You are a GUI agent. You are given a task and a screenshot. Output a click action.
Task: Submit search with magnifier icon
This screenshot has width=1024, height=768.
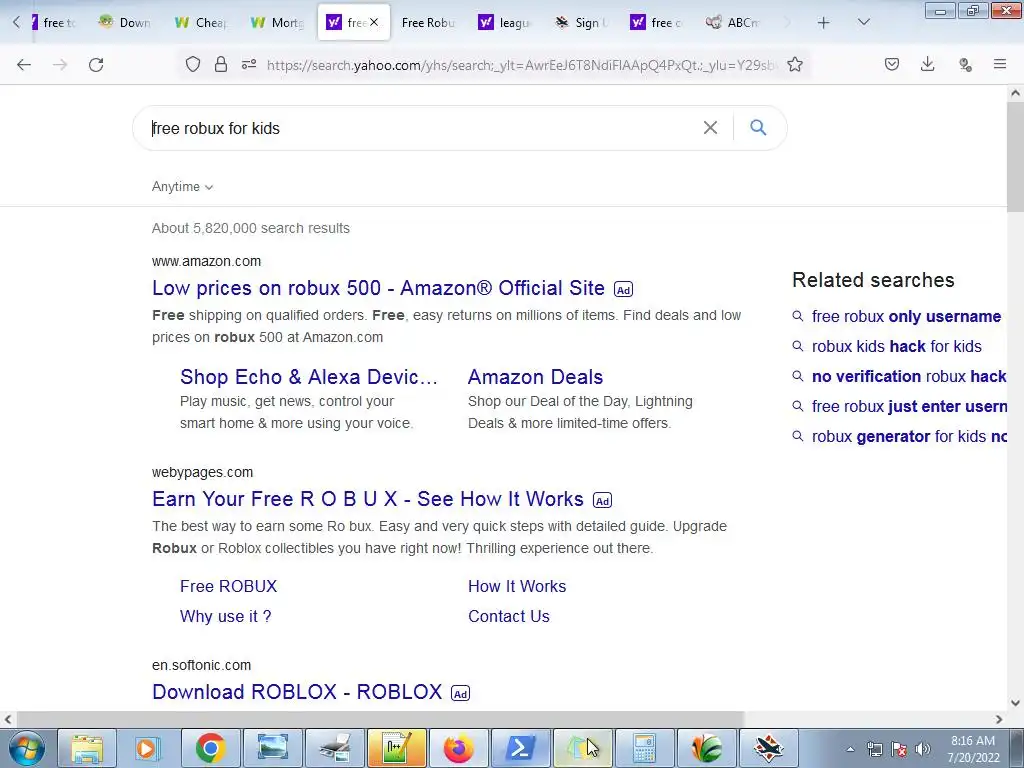(x=758, y=127)
